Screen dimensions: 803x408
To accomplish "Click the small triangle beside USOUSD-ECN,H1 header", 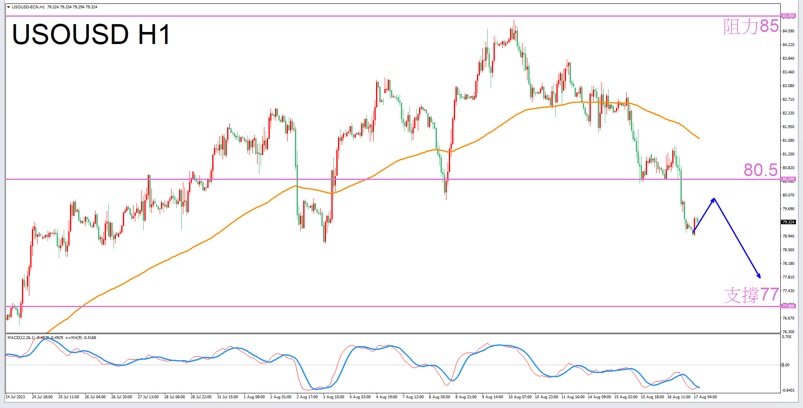I will [x=8, y=8].
